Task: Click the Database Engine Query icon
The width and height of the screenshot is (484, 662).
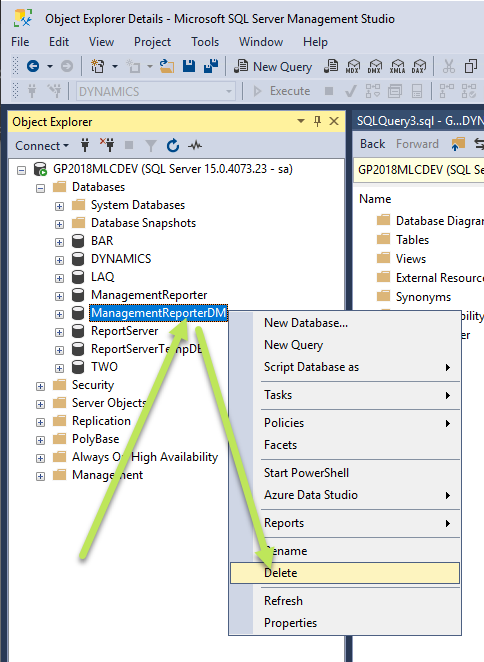Action: point(331,66)
